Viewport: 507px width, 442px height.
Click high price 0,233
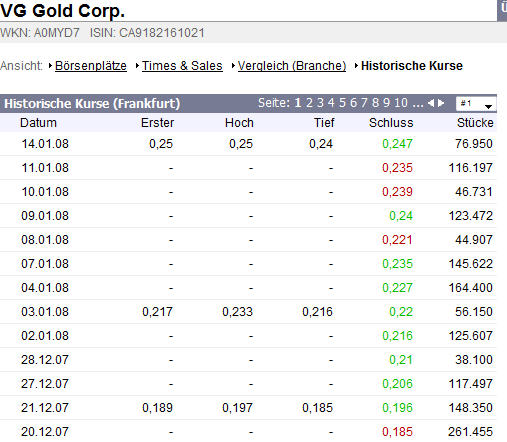(237, 312)
